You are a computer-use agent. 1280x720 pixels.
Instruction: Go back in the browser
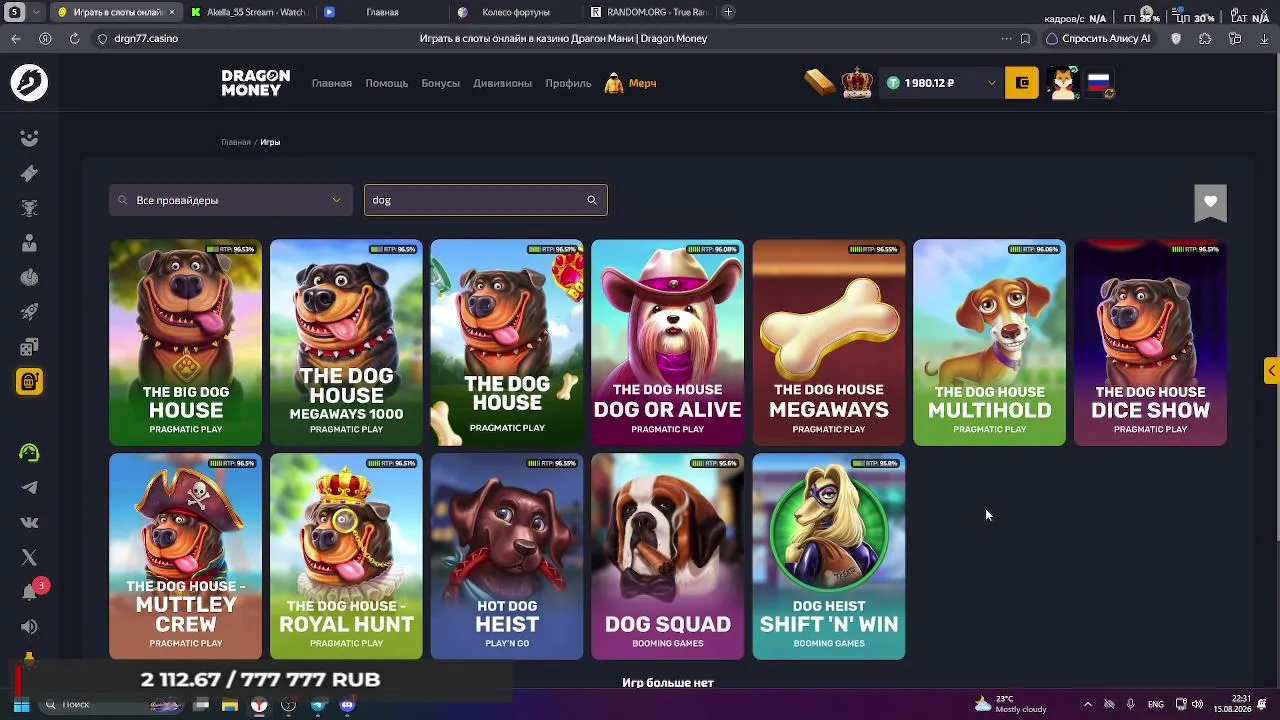point(16,38)
